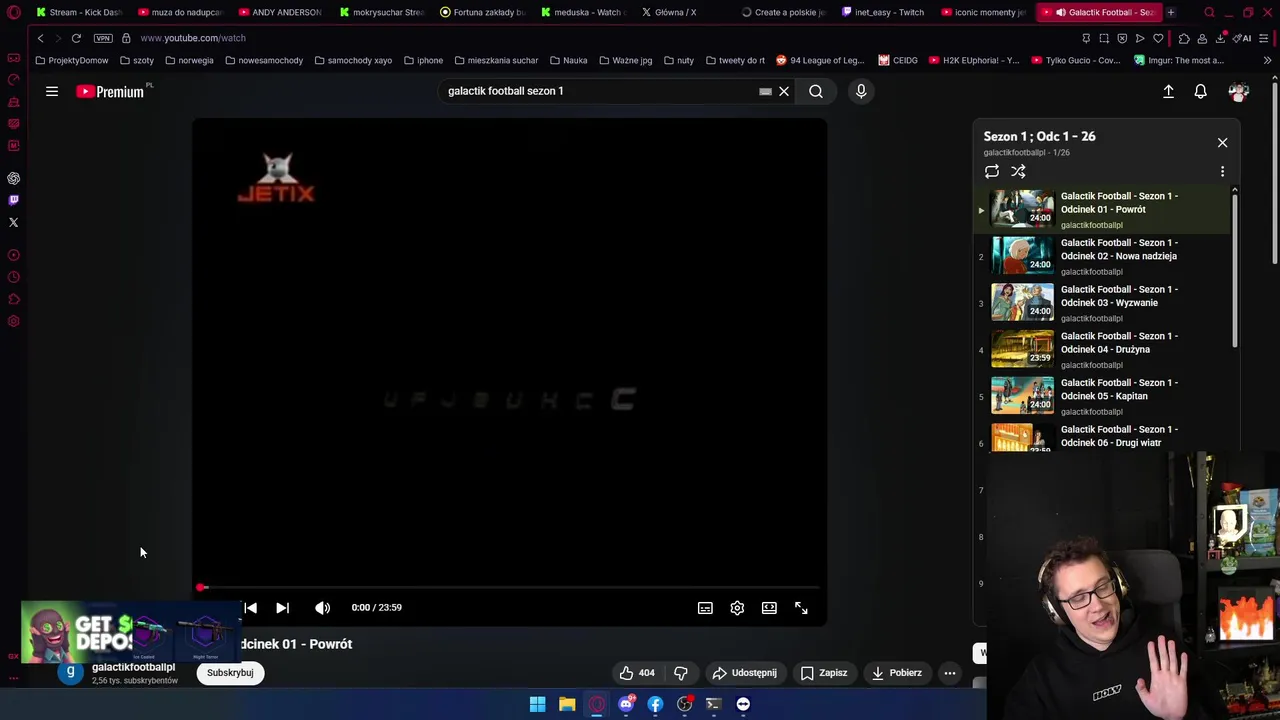Dislike the video
Viewport: 1280px width, 720px height.
click(x=681, y=673)
